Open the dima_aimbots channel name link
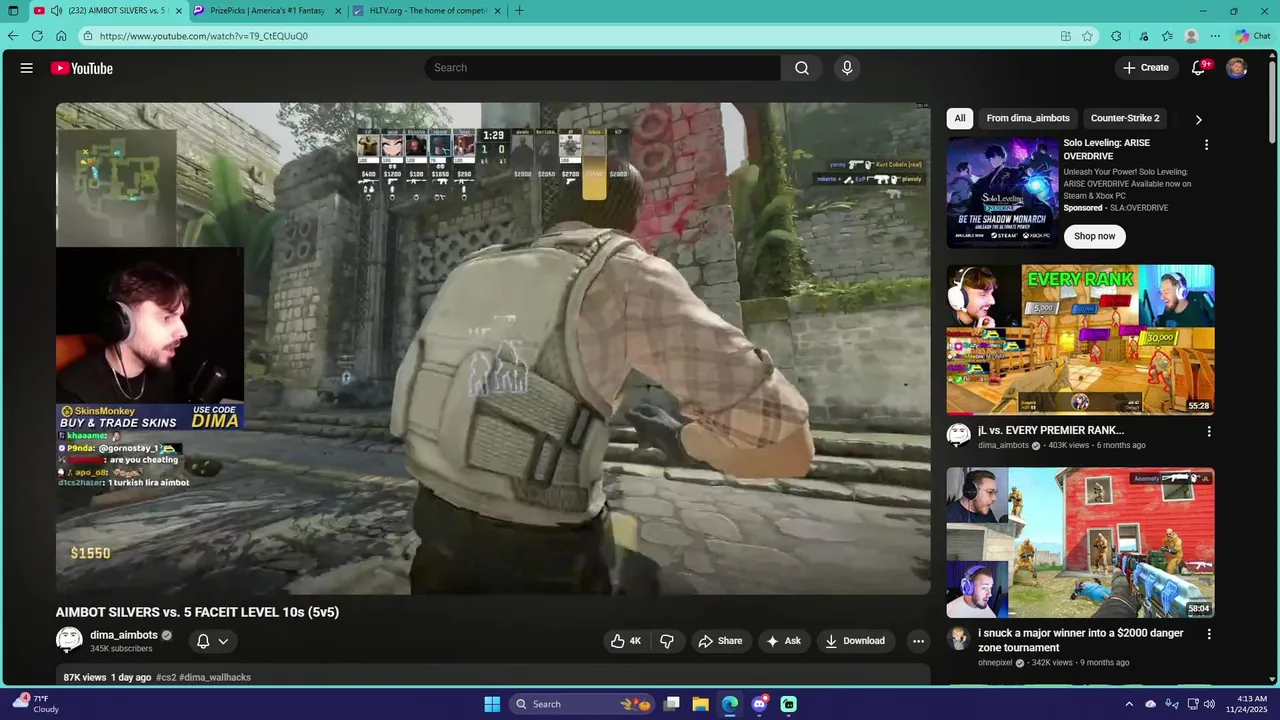 pyautogui.click(x=124, y=635)
